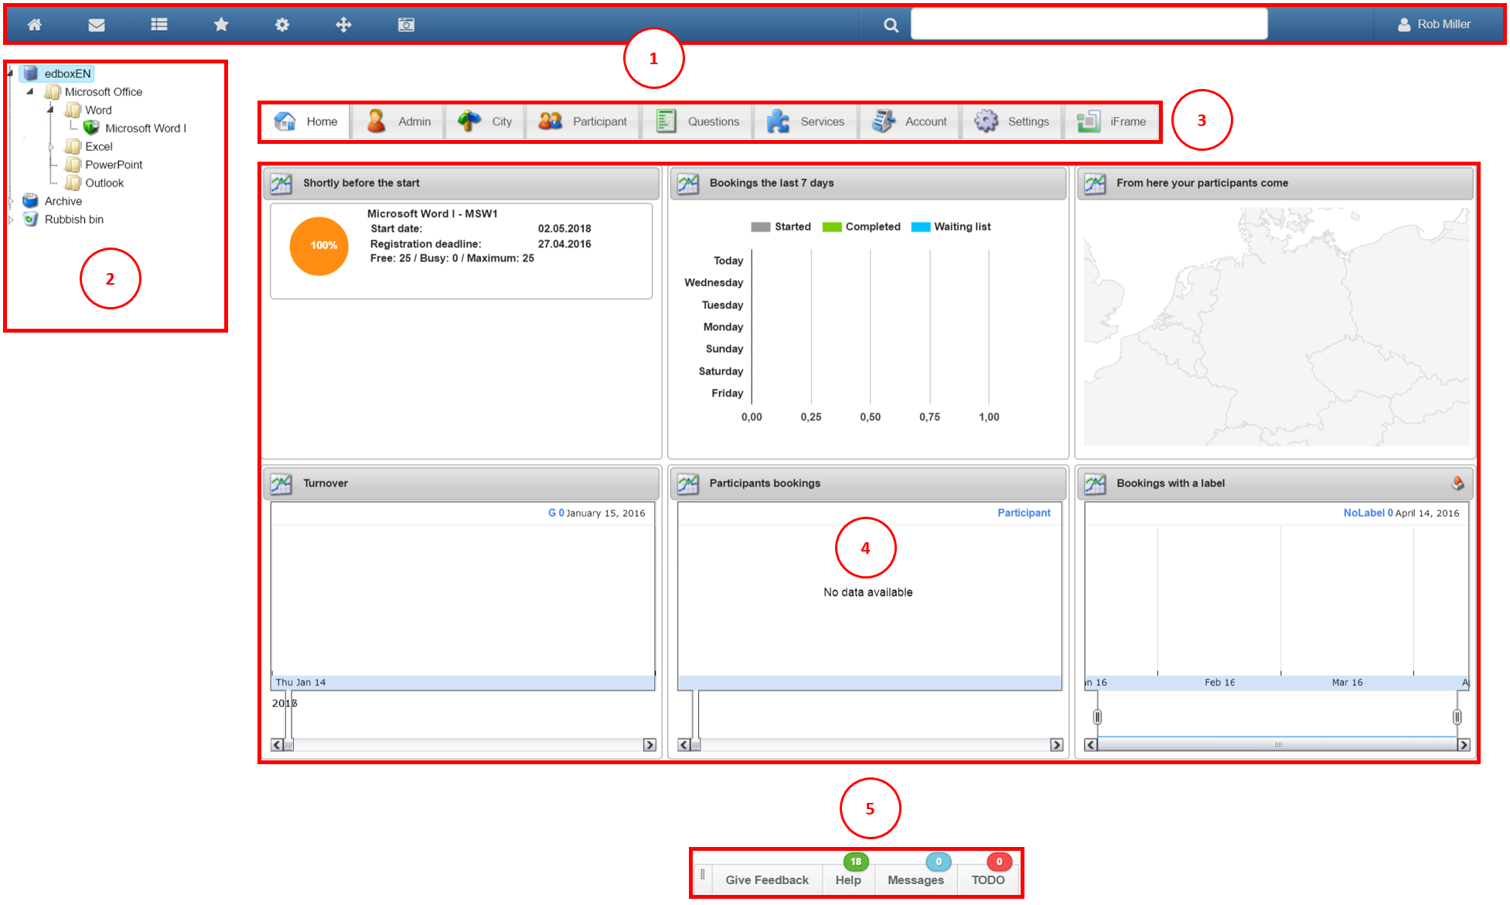Click the home icon in top bar
Screen dimensions: 1510x905
click(x=34, y=25)
